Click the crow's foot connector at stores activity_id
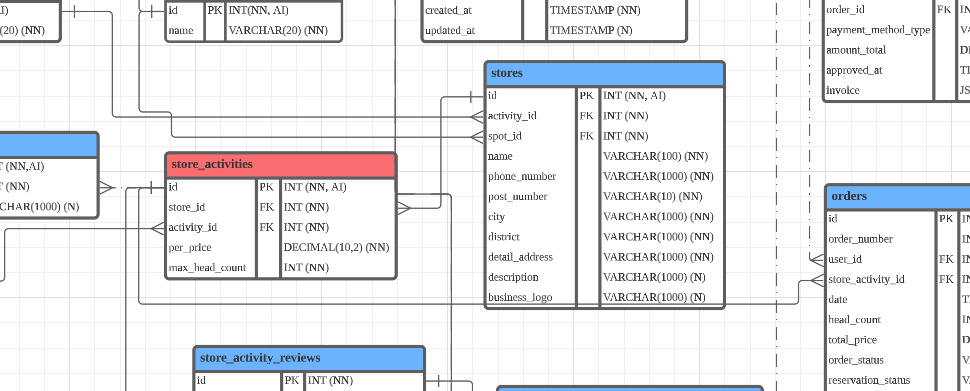This screenshot has width=970, height=391. (478, 116)
